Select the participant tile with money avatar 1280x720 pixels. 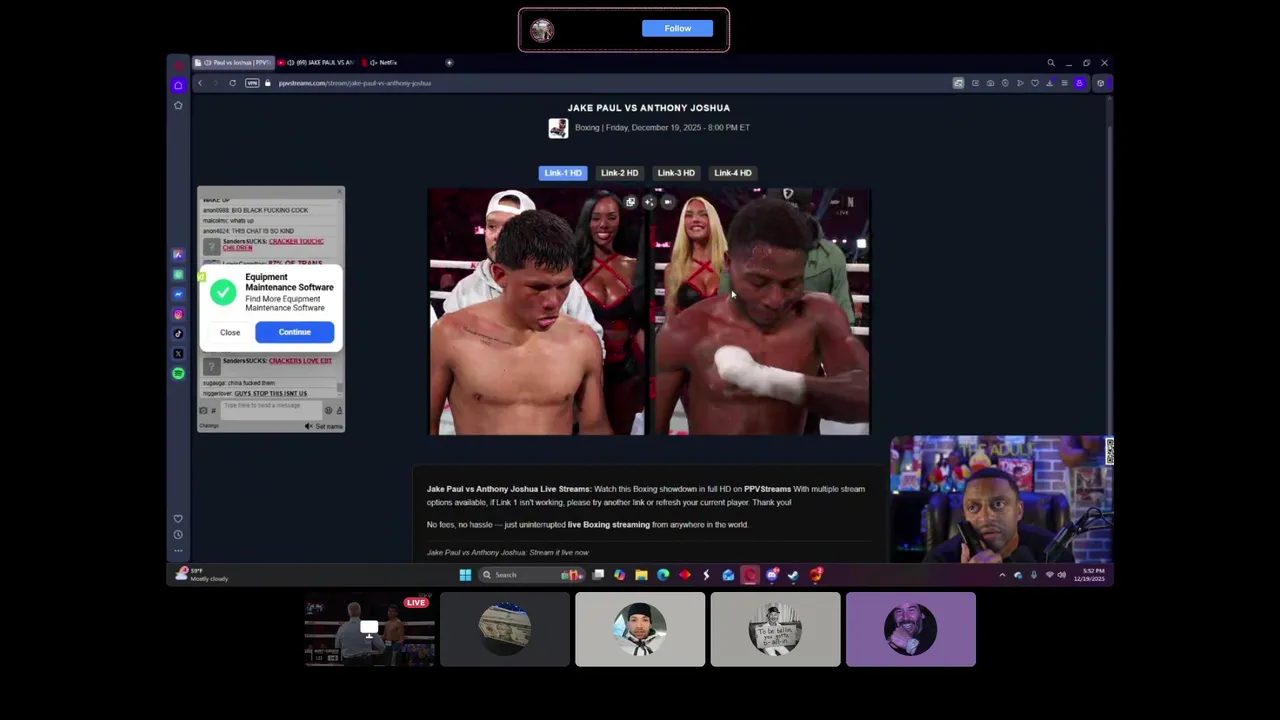(x=505, y=629)
